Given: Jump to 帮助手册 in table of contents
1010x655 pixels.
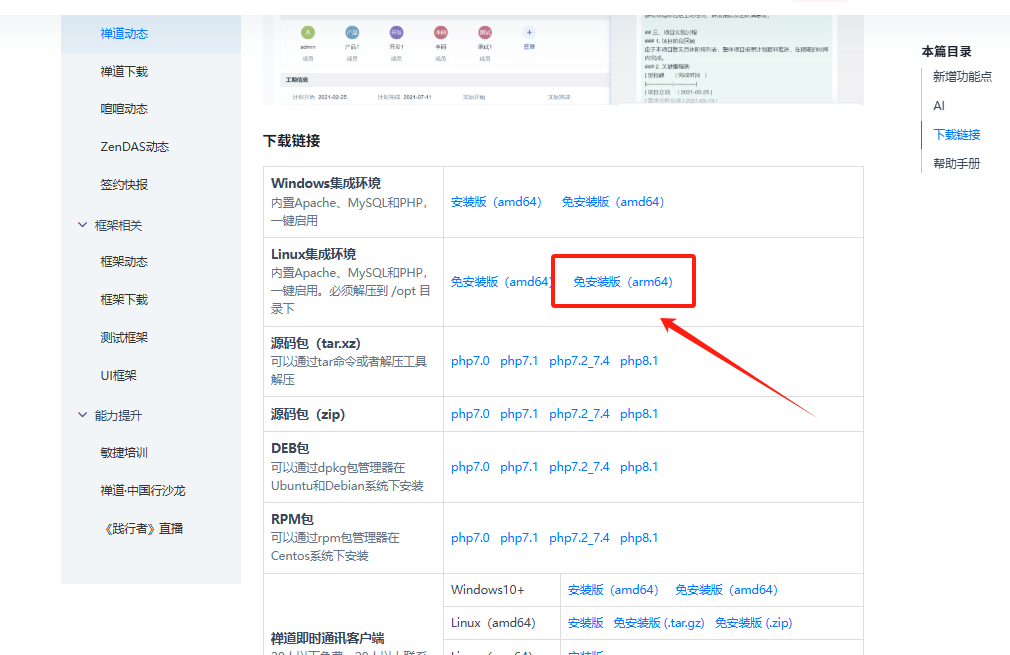Looking at the screenshot, I should coord(957,164).
